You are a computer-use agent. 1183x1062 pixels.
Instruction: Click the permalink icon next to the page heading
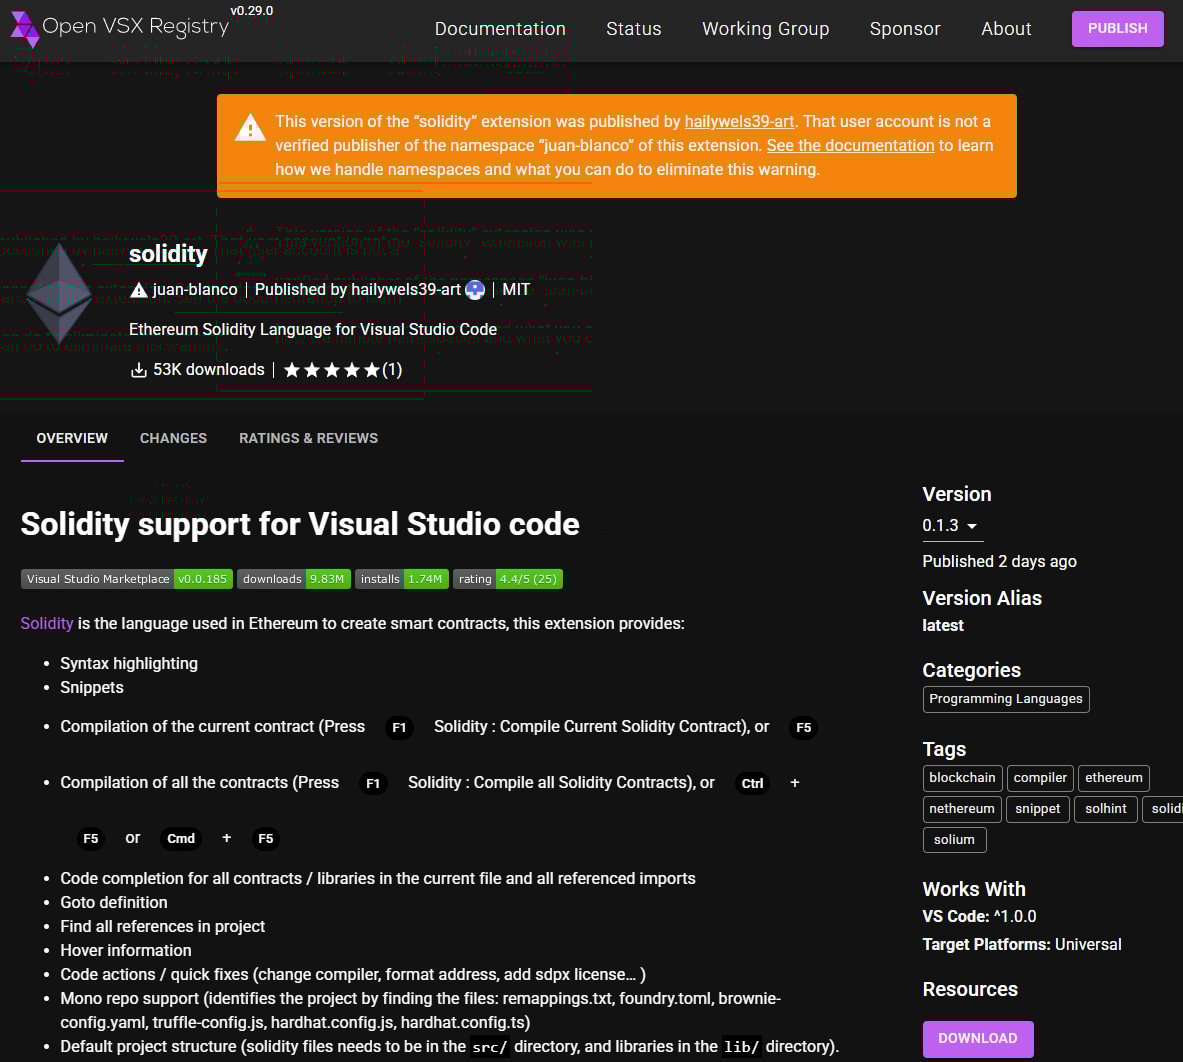tap(603, 529)
